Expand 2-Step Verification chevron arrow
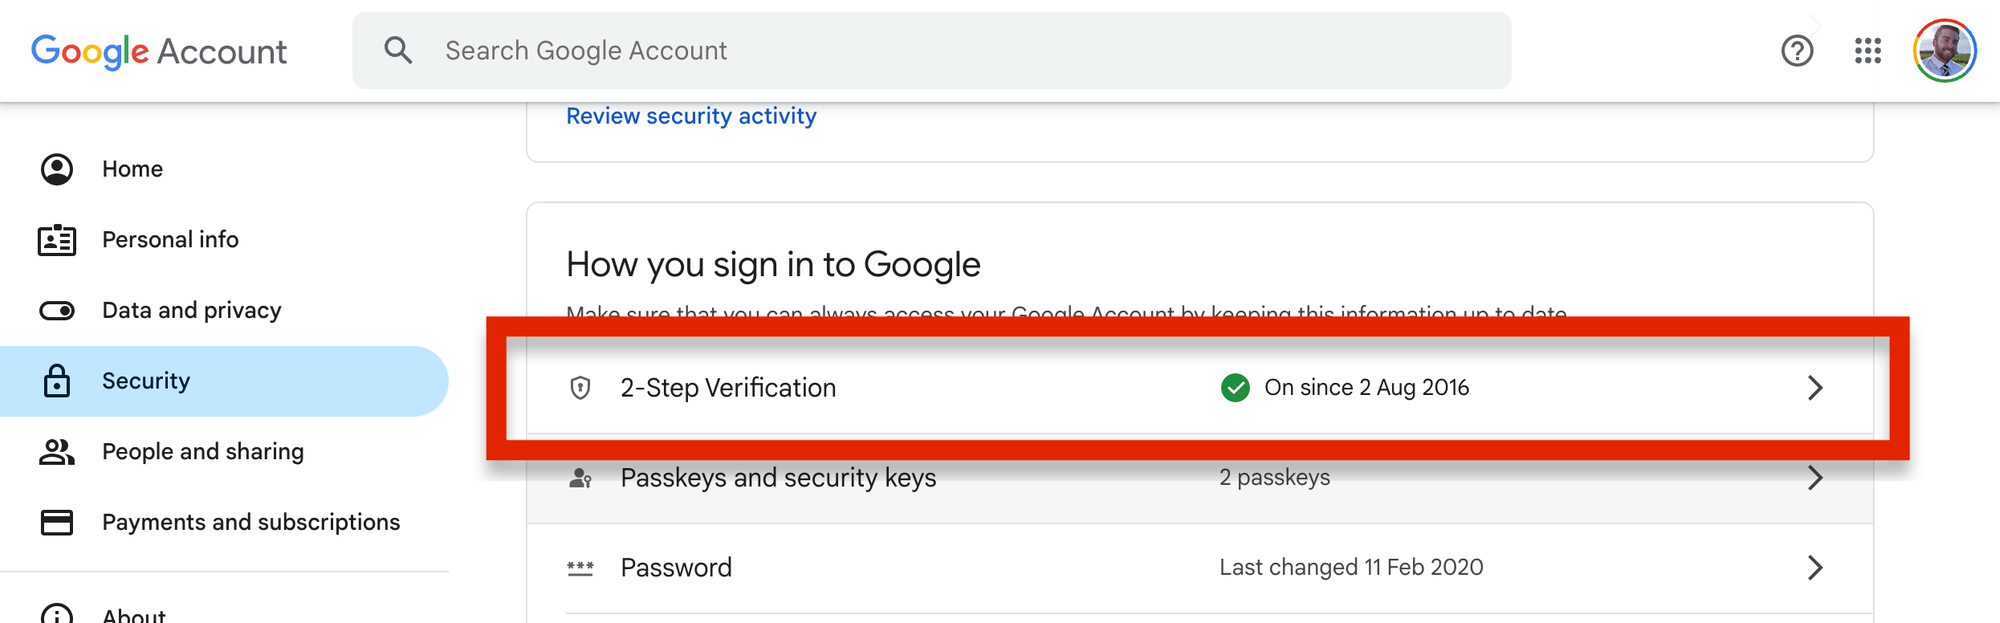The height and width of the screenshot is (623, 2000). 1815,388
